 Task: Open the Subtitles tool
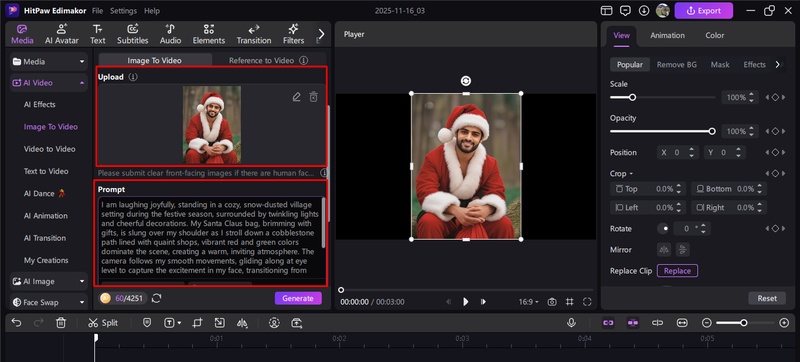point(133,34)
